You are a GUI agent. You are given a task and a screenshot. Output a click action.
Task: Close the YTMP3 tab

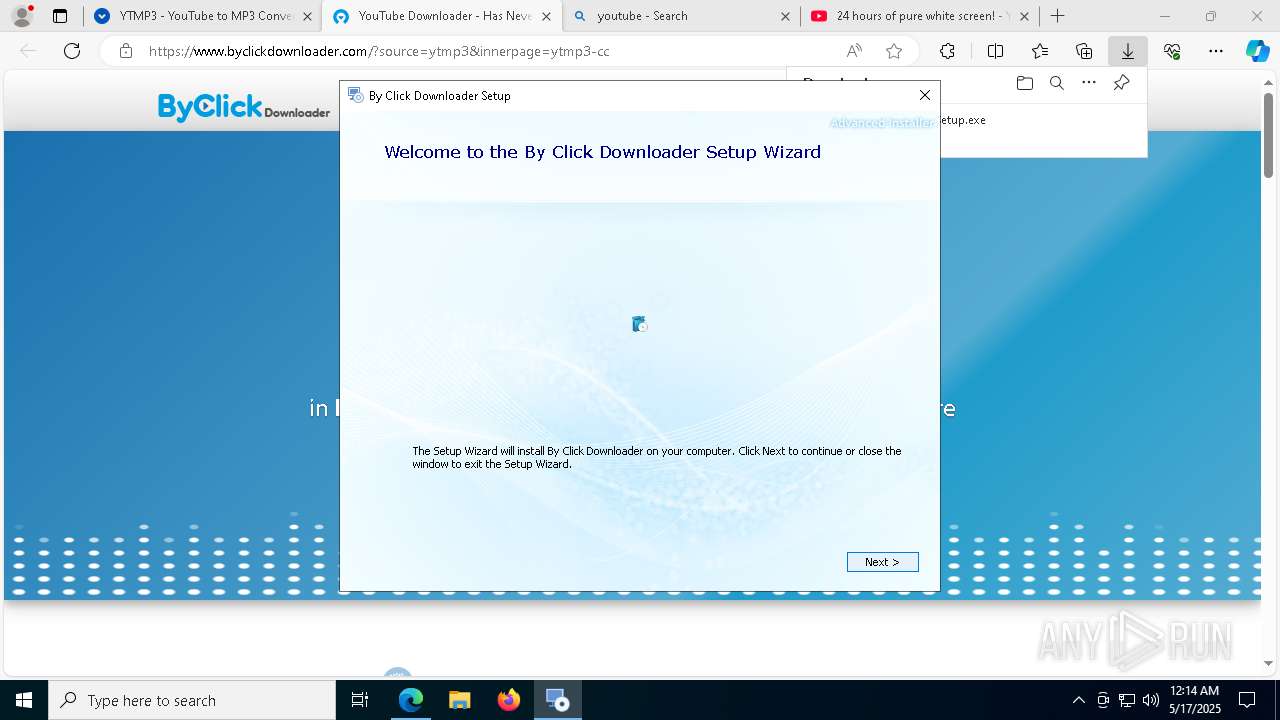tap(306, 16)
